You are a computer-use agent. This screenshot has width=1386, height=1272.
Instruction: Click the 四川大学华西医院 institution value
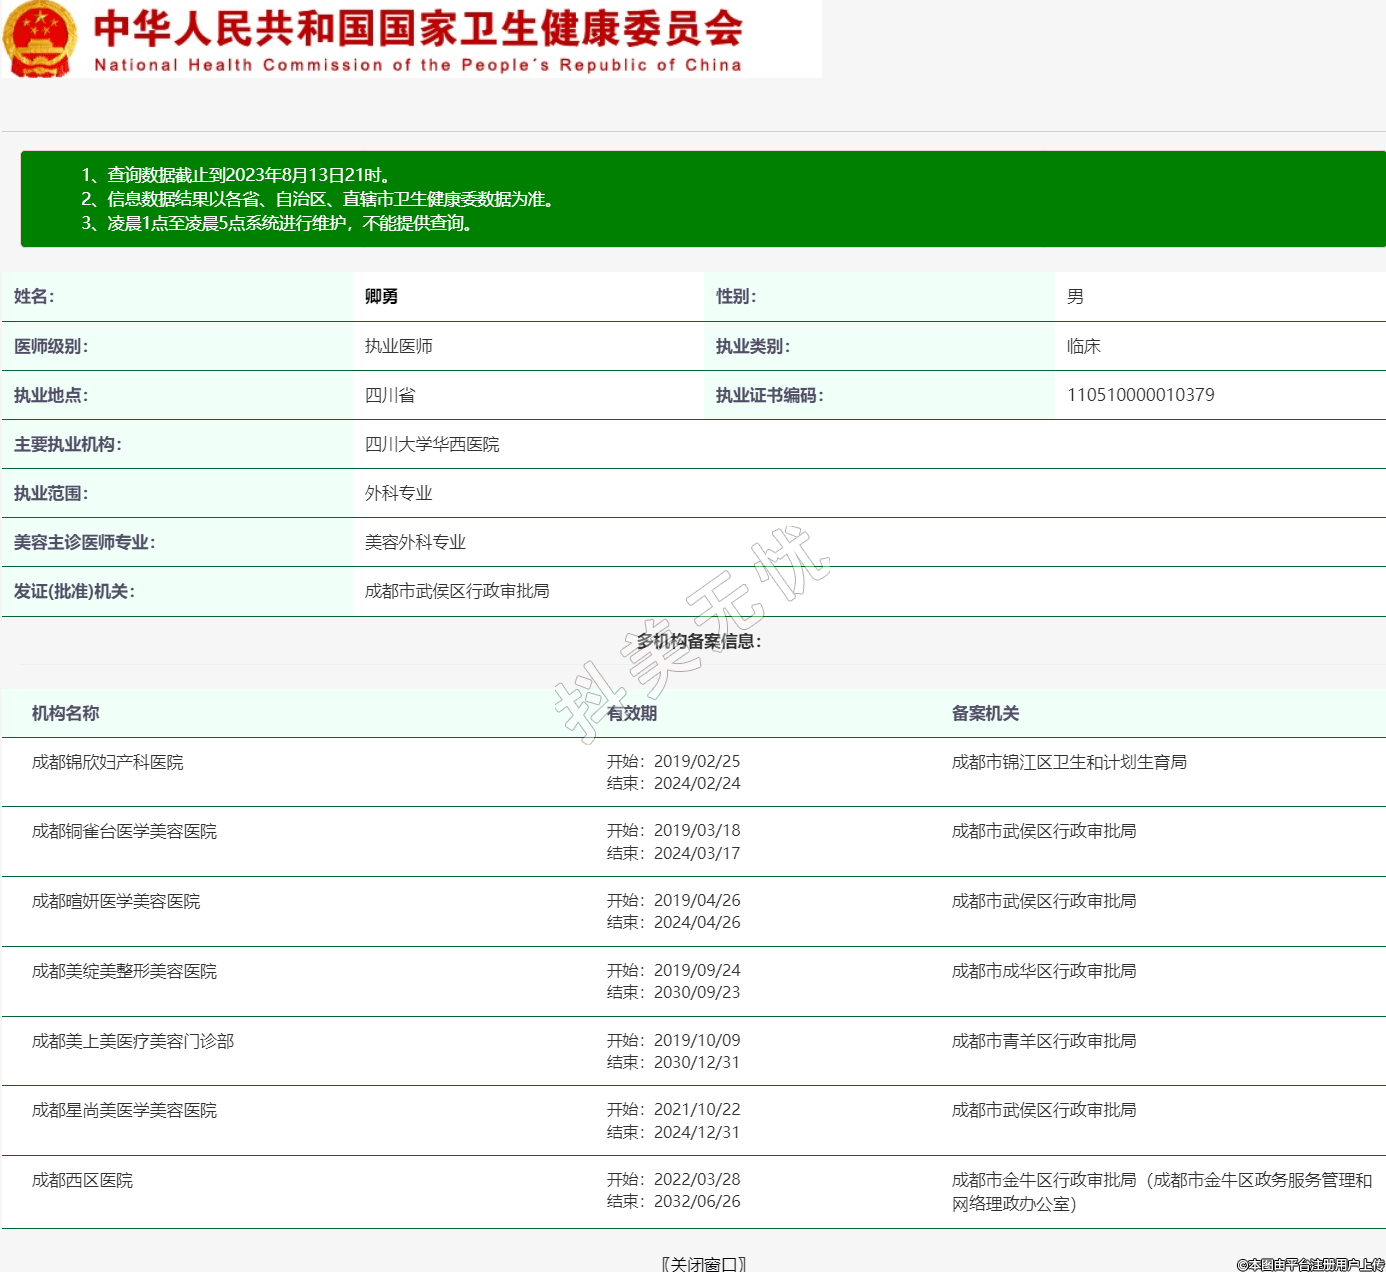(x=432, y=444)
